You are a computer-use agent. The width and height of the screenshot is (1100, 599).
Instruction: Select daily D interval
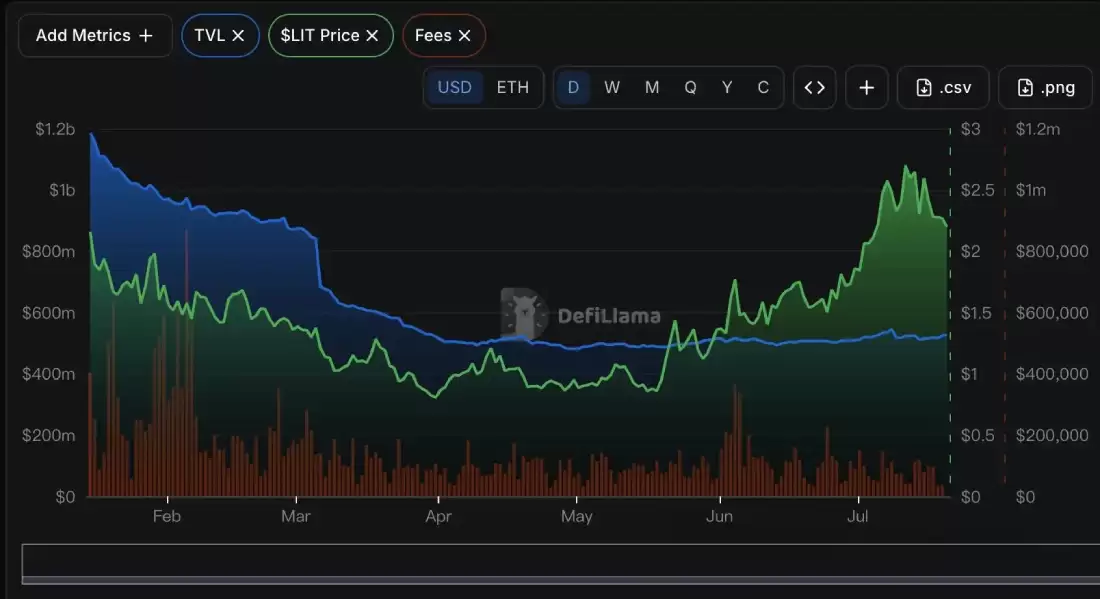pyautogui.click(x=573, y=88)
